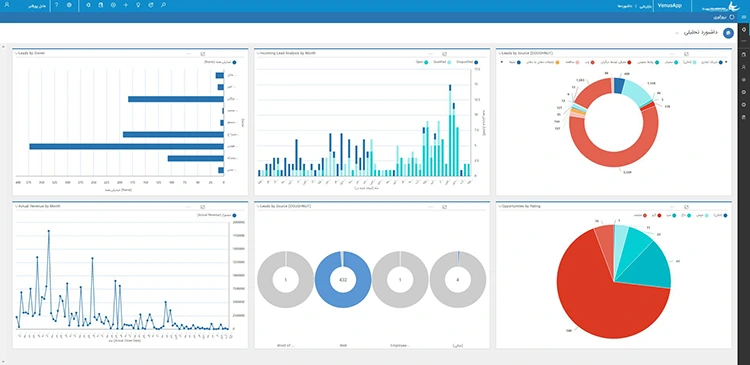Collapse the Leads by Owner chart chevron
Image resolution: width=750 pixels, height=365 pixels.
click(x=16, y=54)
